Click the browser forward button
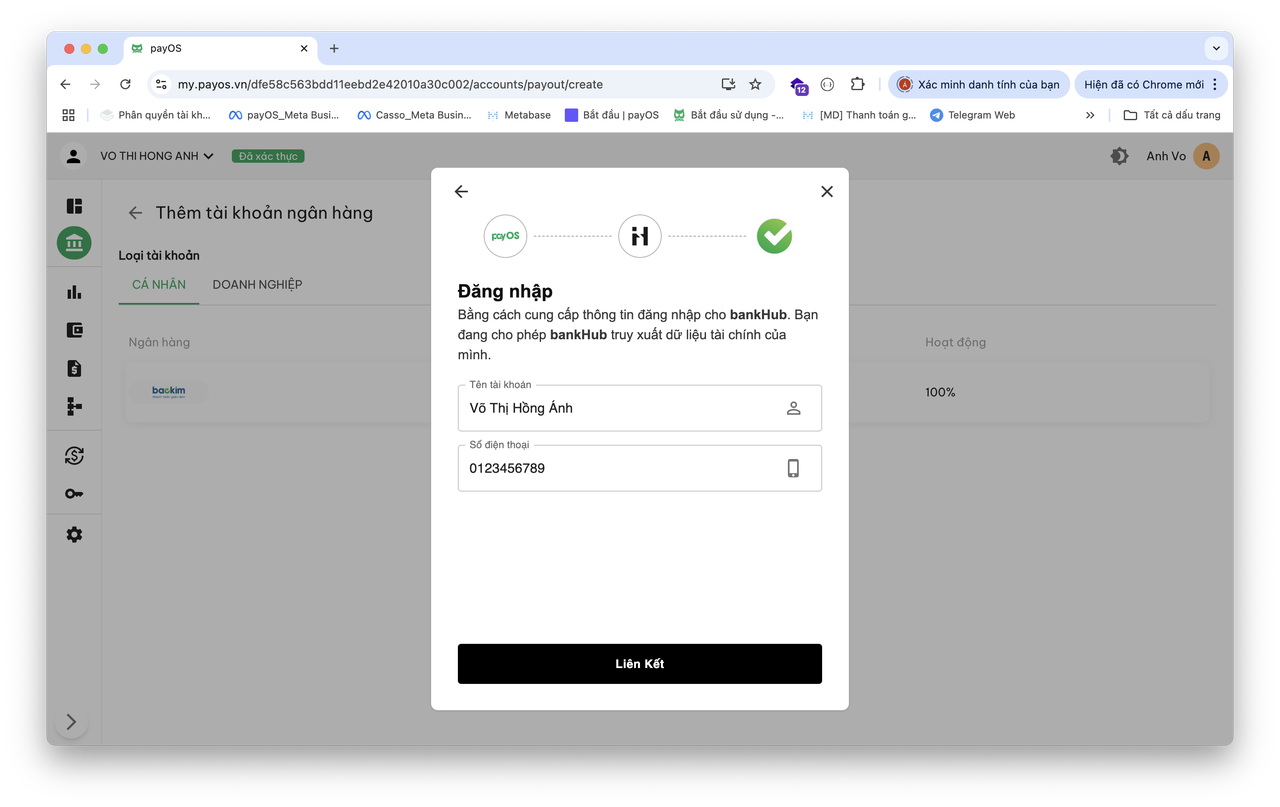 pos(95,85)
